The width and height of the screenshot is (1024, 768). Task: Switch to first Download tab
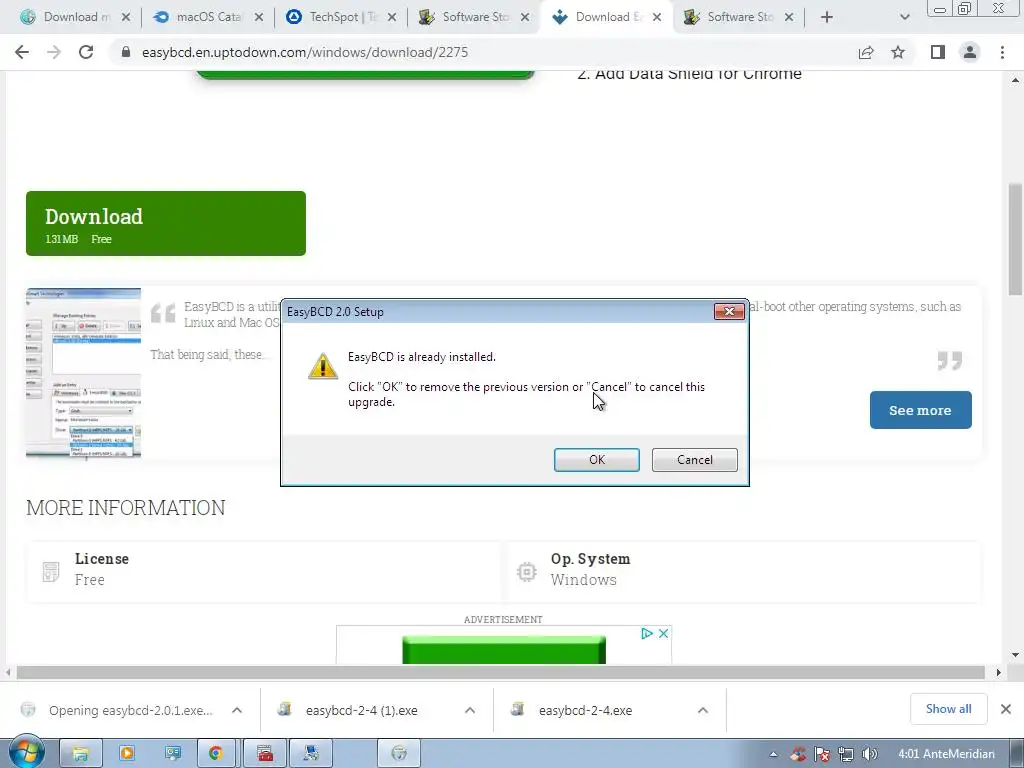[x=75, y=17]
